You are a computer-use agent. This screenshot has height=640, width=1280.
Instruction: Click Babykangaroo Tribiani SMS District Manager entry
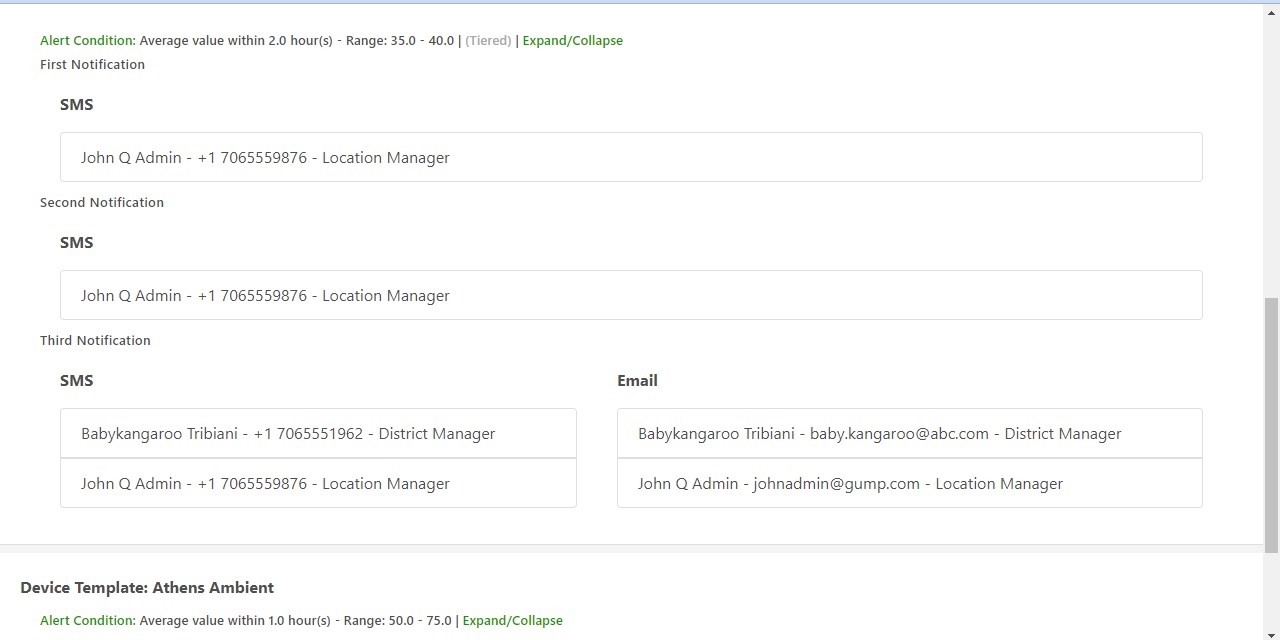pyautogui.click(x=318, y=433)
